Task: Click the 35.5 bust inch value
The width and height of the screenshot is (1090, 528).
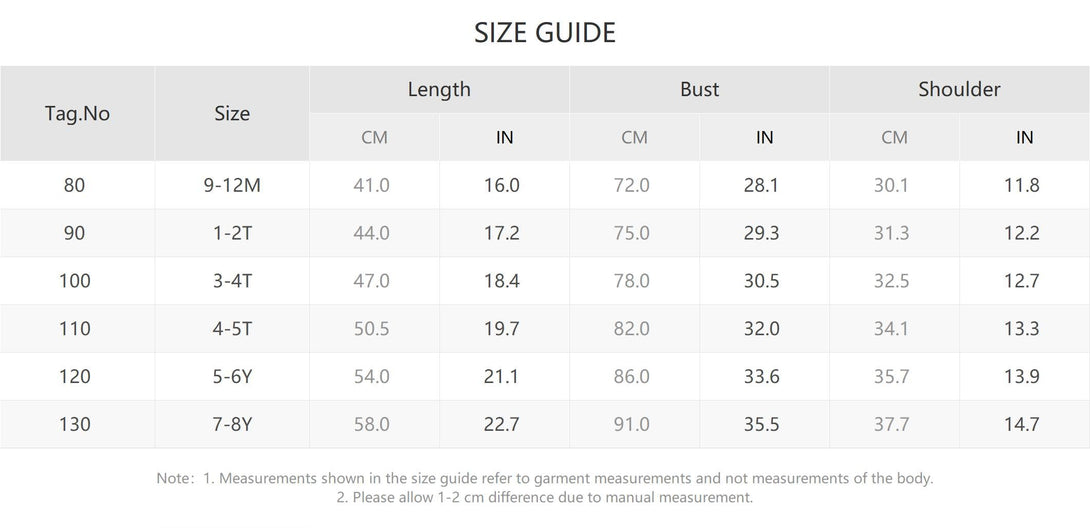Action: point(761,424)
